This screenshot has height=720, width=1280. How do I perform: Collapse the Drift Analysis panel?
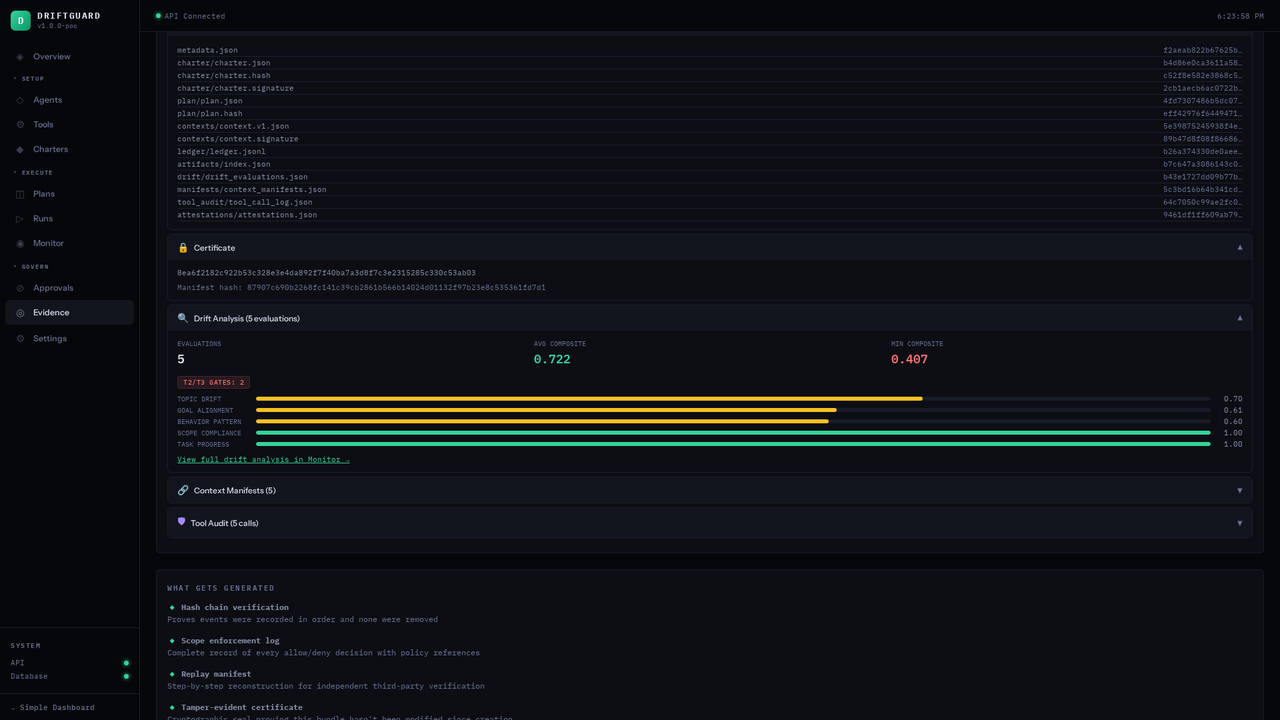[1240, 317]
